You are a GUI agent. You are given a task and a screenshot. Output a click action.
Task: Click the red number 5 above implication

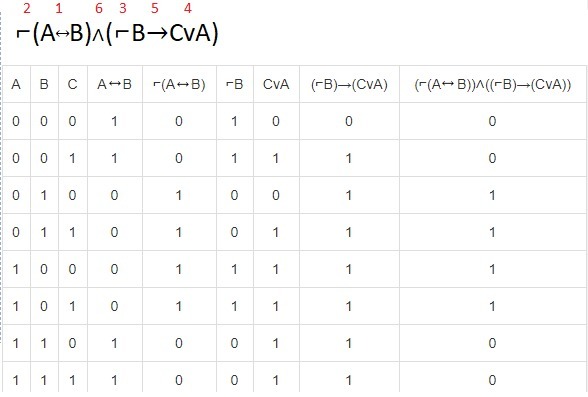(x=155, y=8)
